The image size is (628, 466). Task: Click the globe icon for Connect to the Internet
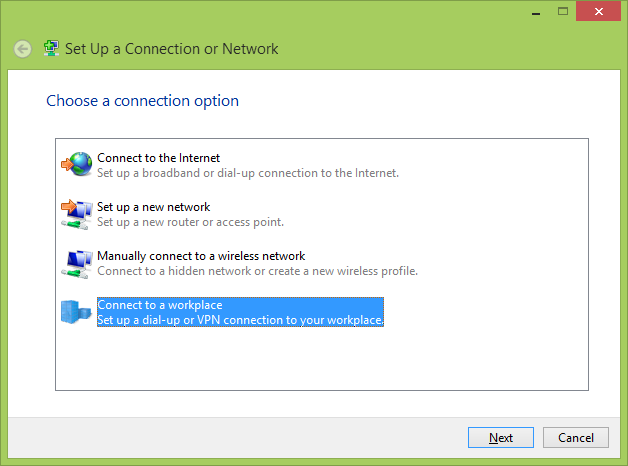[x=76, y=164]
